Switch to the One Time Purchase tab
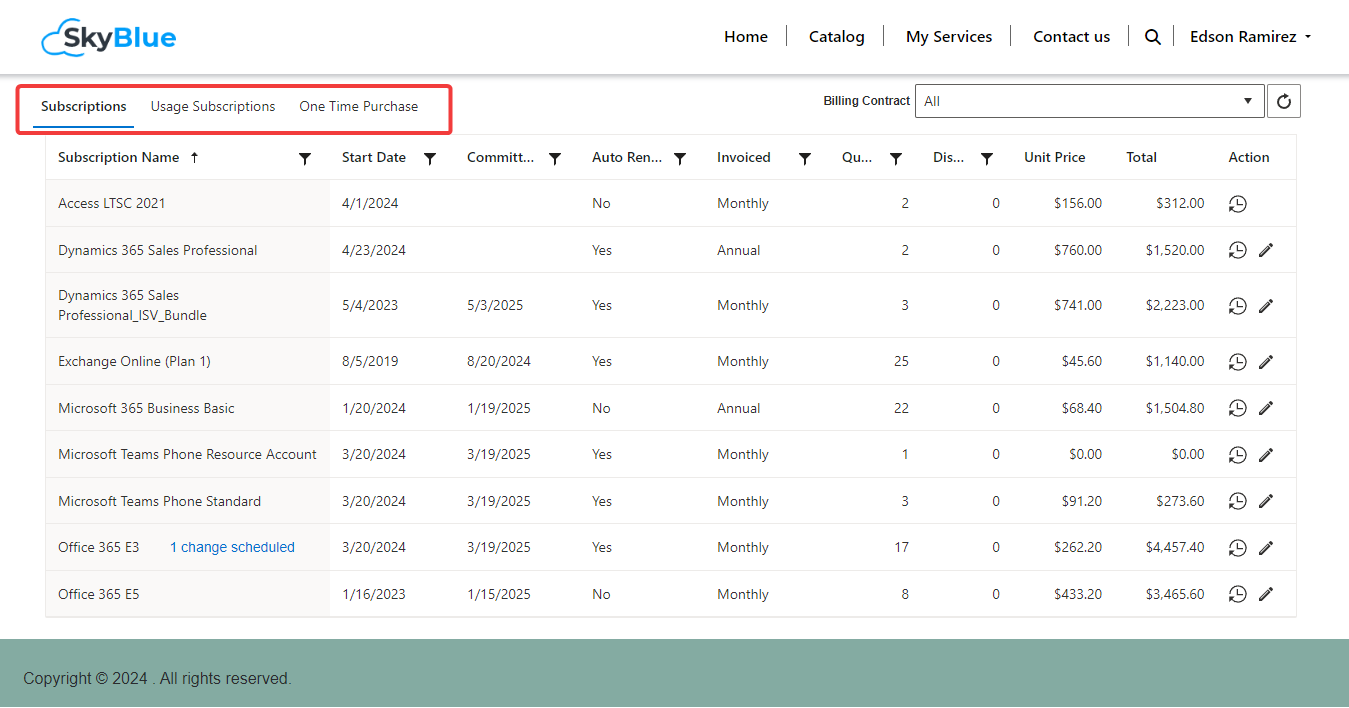The width and height of the screenshot is (1349, 708). (x=359, y=106)
